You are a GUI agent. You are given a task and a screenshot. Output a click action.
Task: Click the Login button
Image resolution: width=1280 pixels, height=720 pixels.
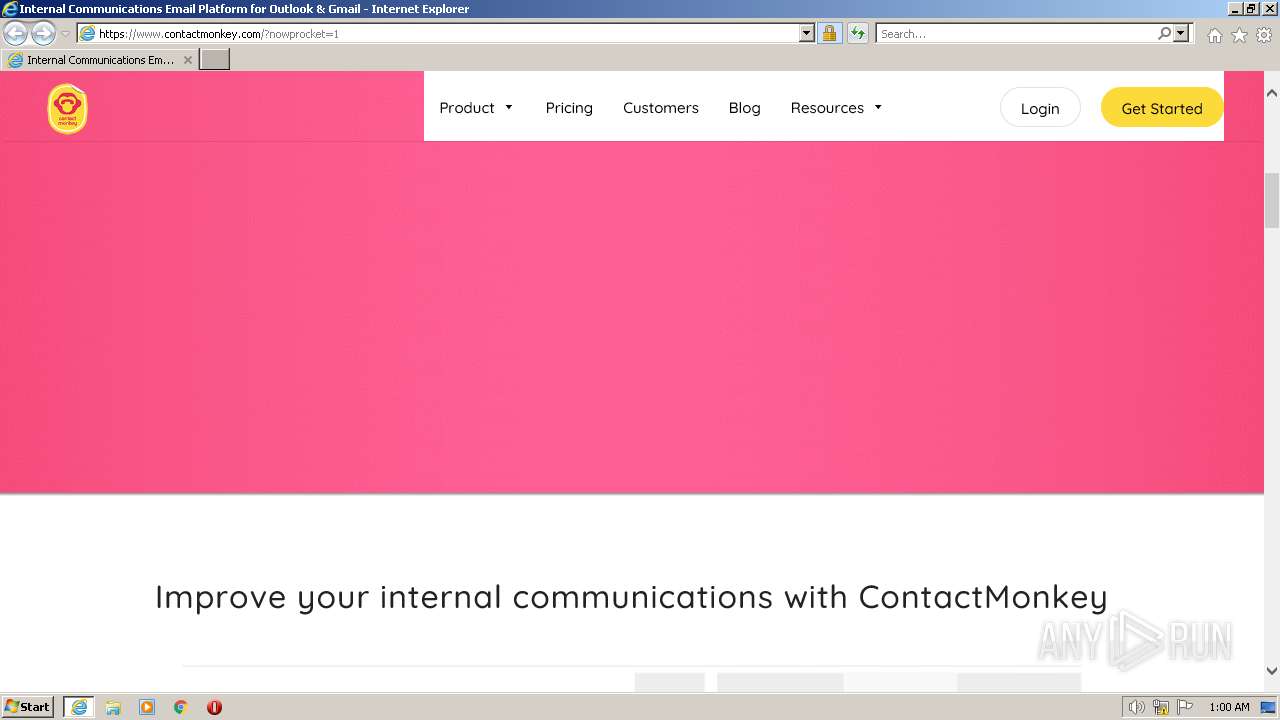(1040, 108)
